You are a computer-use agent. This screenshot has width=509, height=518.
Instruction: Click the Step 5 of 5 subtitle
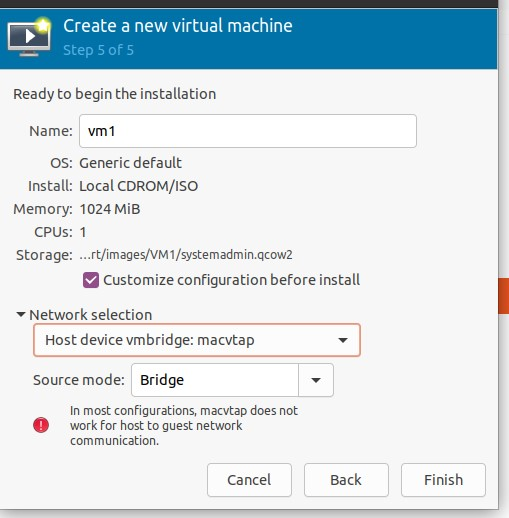98,50
